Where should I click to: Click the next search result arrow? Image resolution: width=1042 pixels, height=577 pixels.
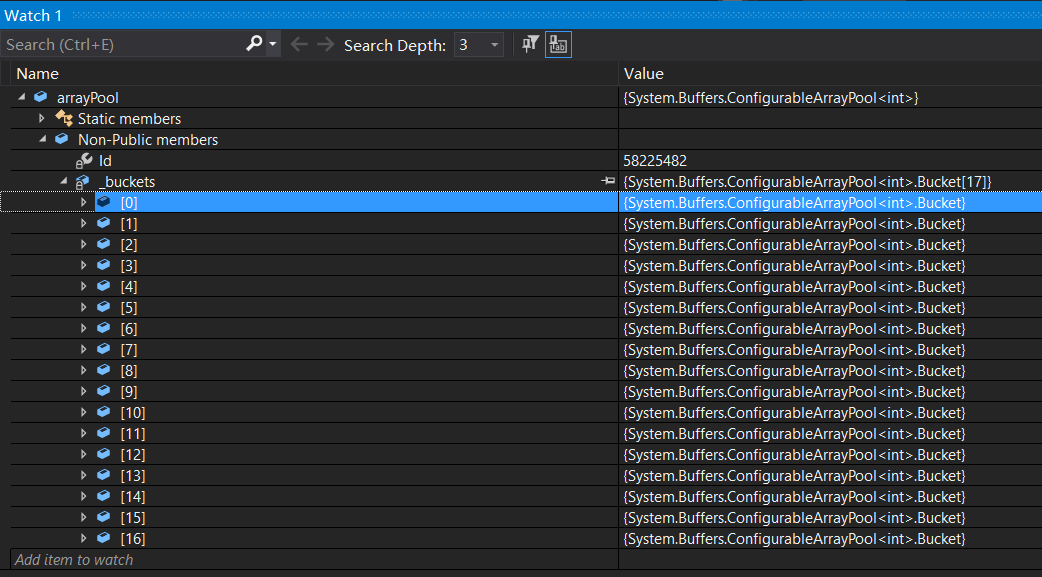325,45
